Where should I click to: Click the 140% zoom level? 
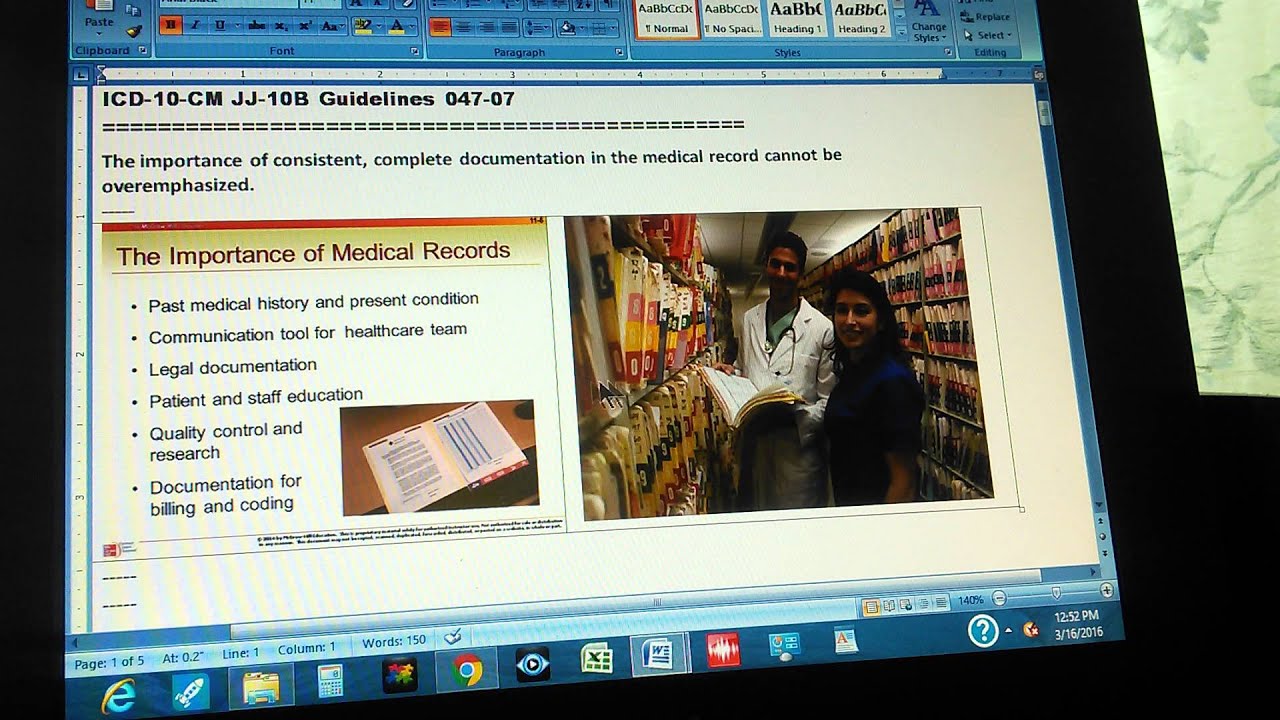(x=971, y=600)
